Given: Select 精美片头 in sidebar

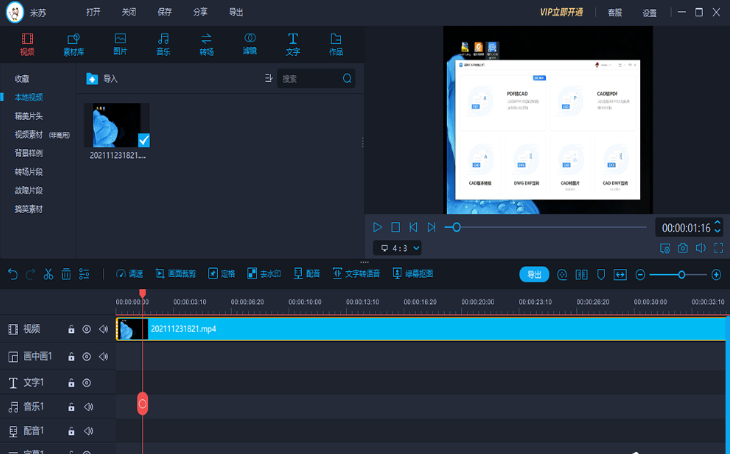Looking at the screenshot, I should (x=29, y=116).
